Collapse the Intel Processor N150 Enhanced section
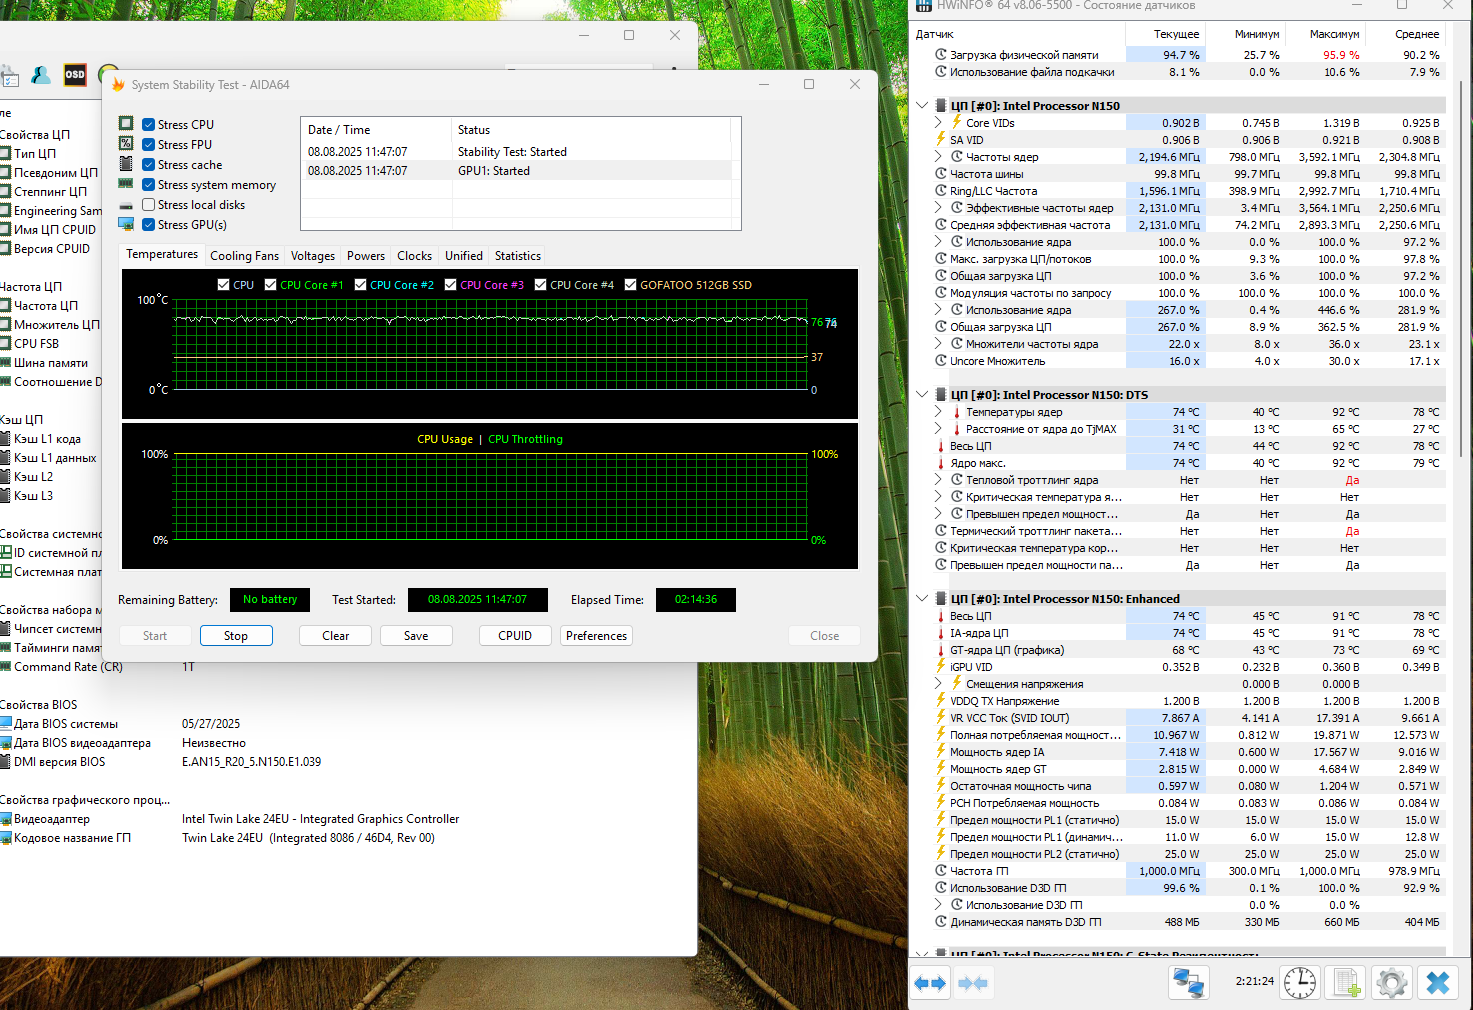Screen dimensions: 1473x1010 coord(922,599)
